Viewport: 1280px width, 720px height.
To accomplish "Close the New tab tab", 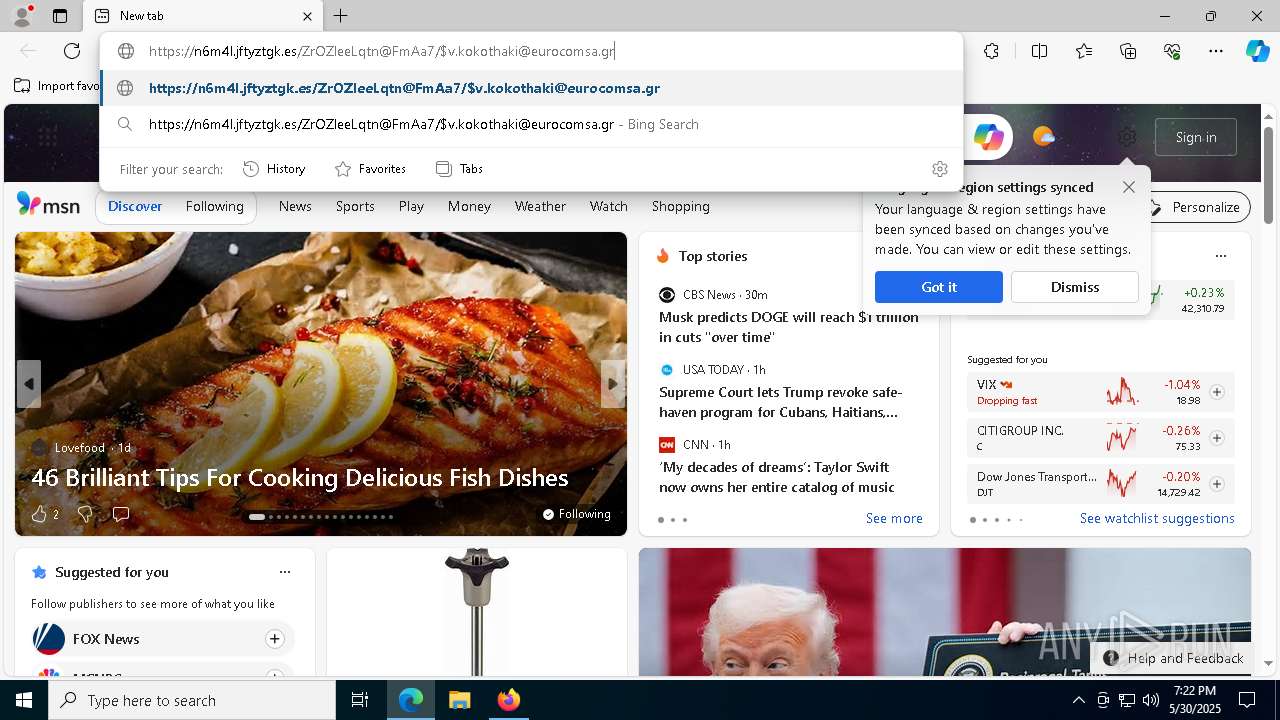I will 308,16.
